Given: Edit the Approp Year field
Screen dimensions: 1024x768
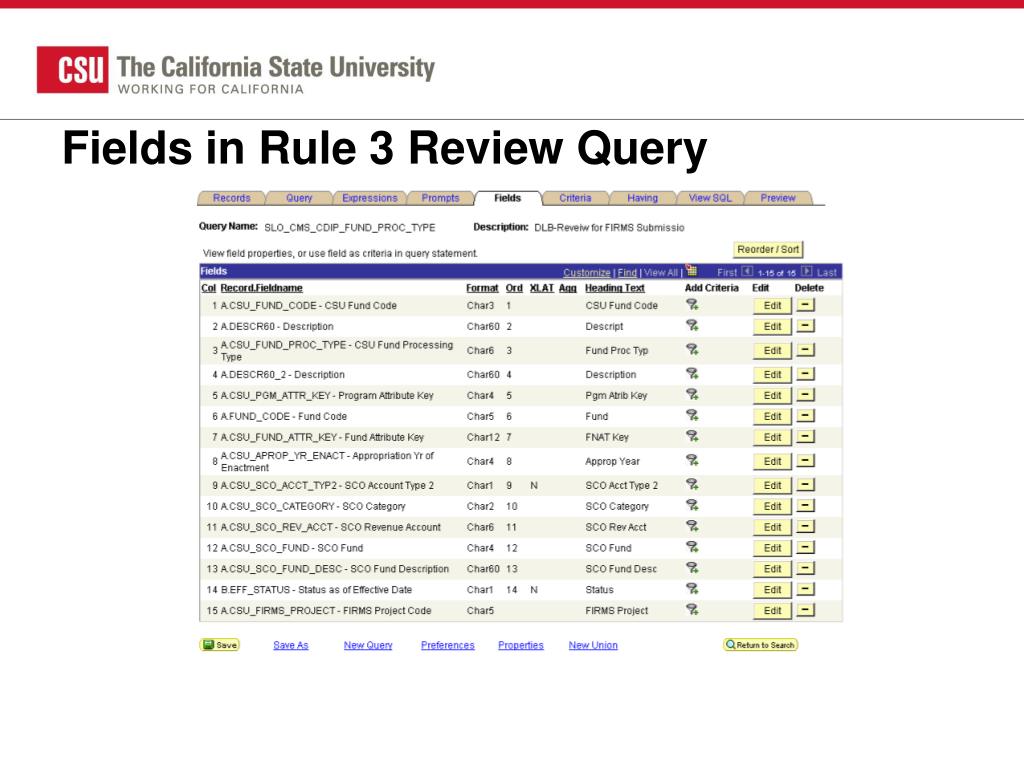Looking at the screenshot, I should 773,462.
